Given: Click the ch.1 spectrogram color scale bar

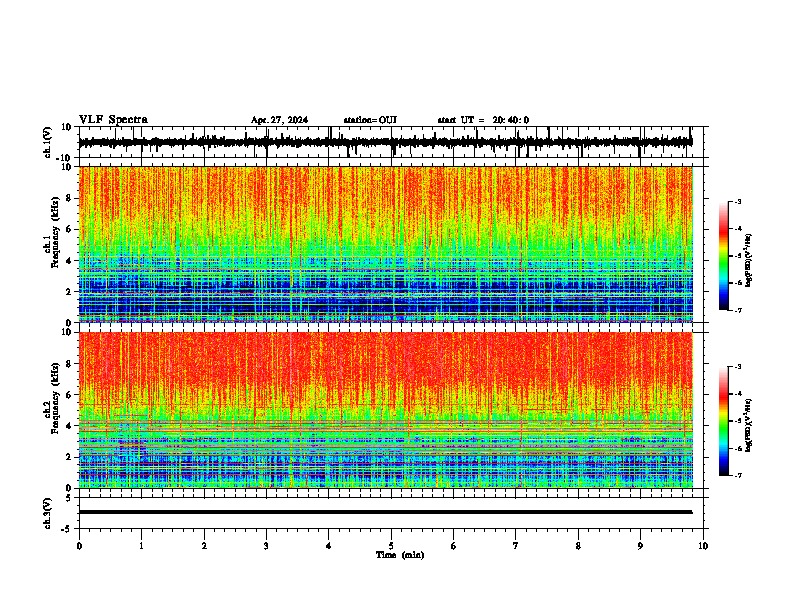Looking at the screenshot, I should (723, 256).
